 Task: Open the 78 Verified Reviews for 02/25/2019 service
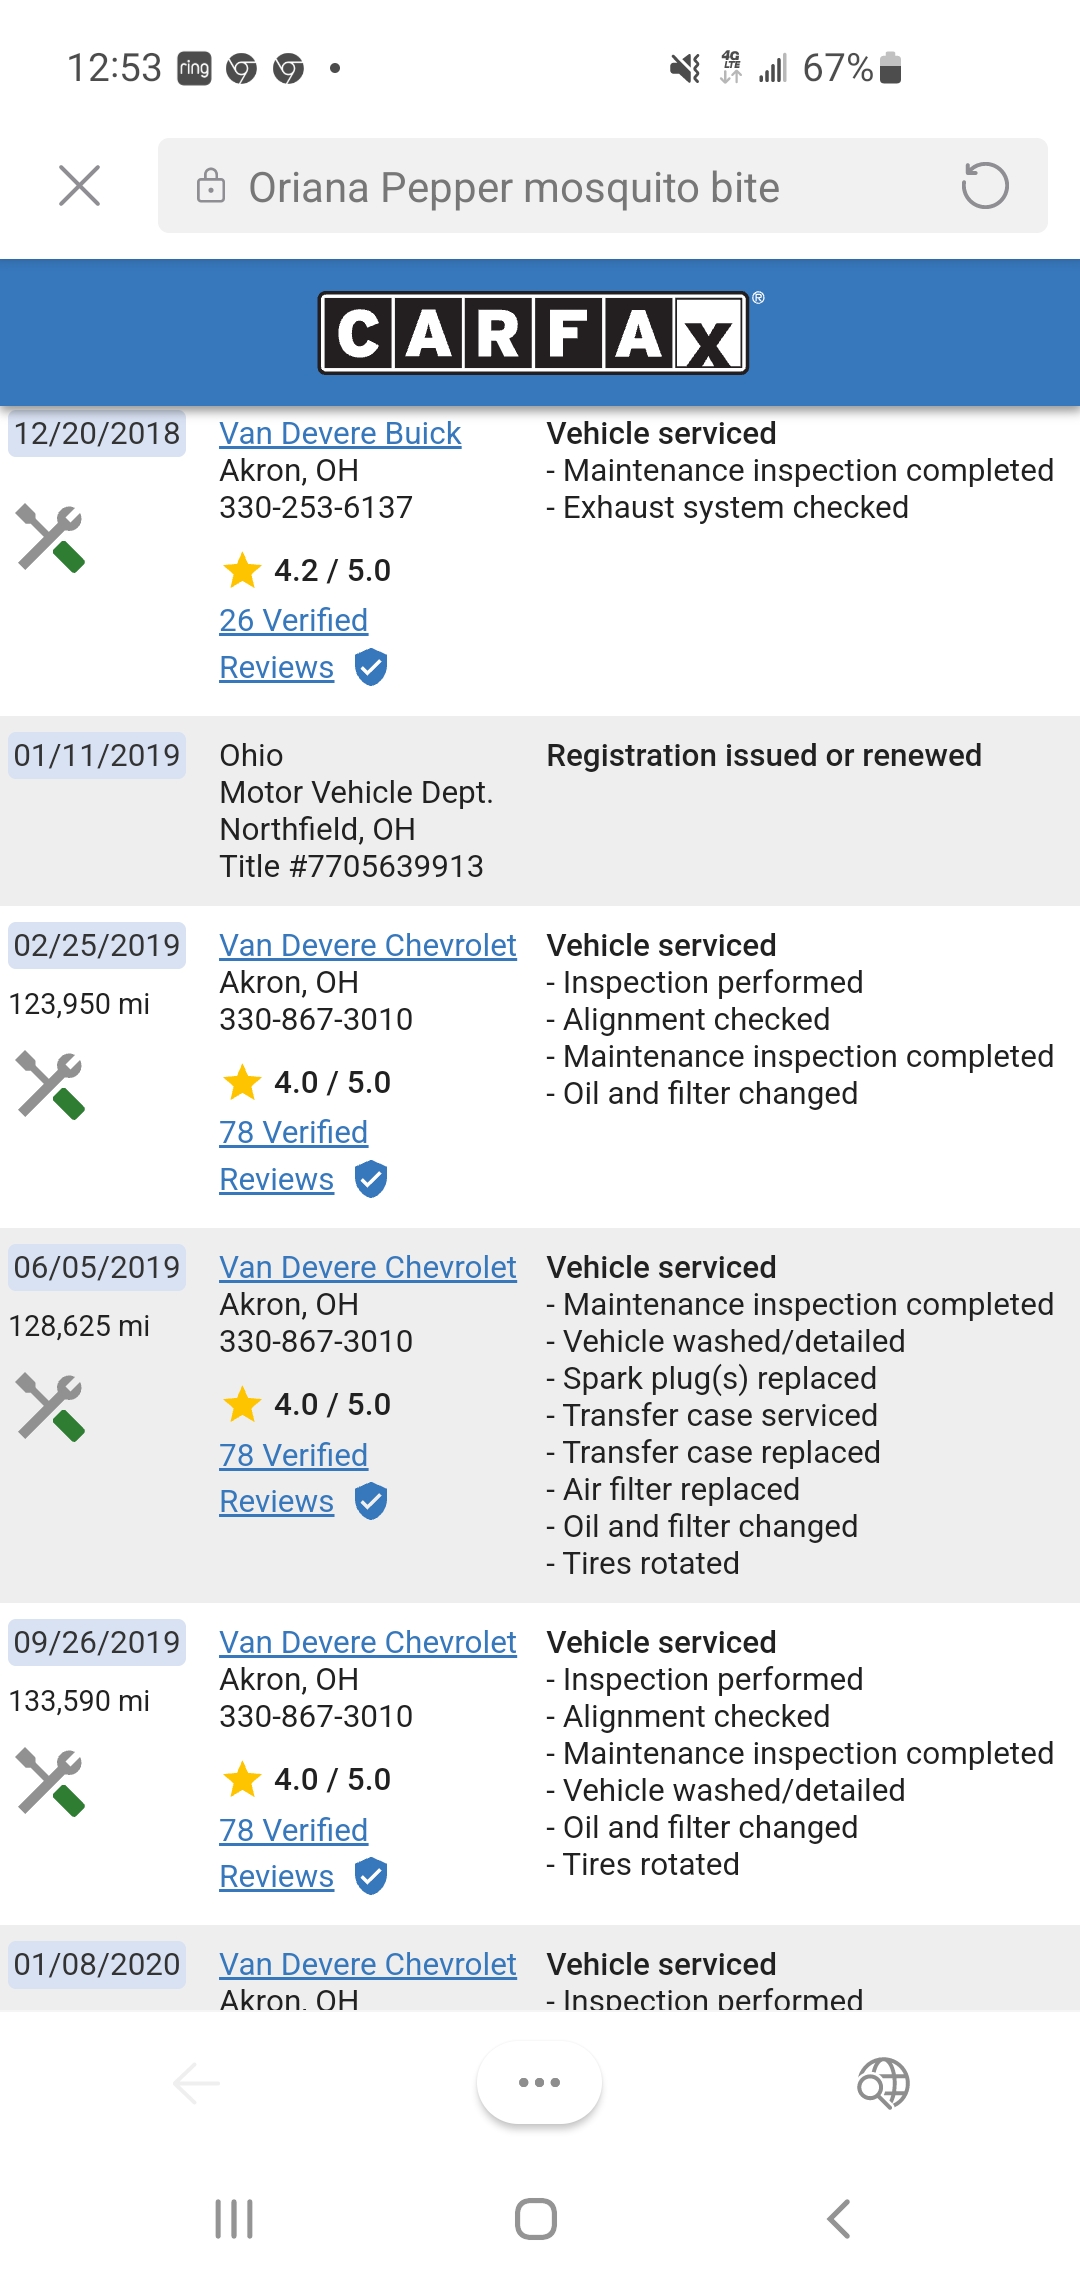click(x=294, y=1132)
